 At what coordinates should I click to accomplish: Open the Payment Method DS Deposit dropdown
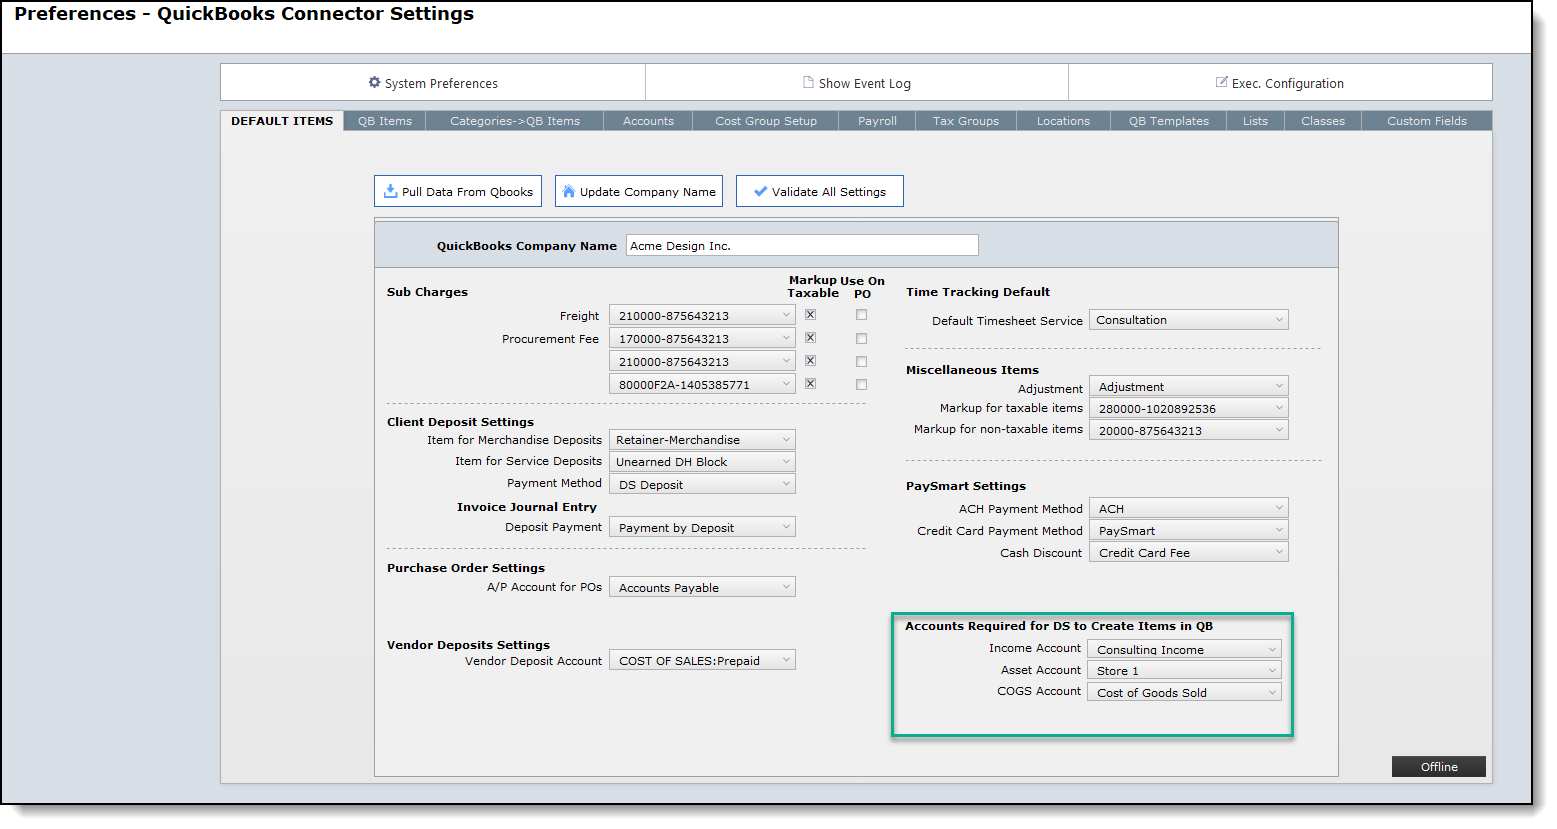click(702, 484)
